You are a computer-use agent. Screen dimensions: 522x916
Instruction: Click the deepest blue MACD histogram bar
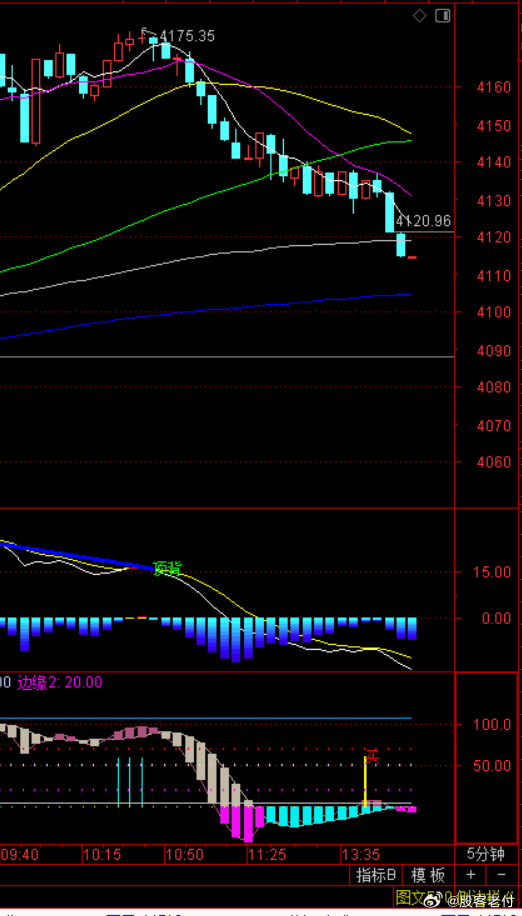click(236, 640)
